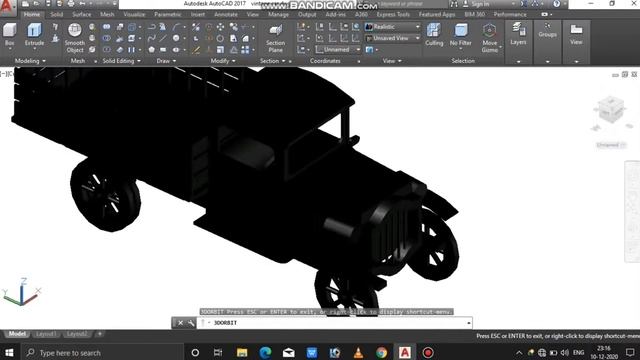Image resolution: width=640 pixels, height=360 pixels.
Task: Select the Copy tool in Modify panel
Action: (x=234, y=27)
